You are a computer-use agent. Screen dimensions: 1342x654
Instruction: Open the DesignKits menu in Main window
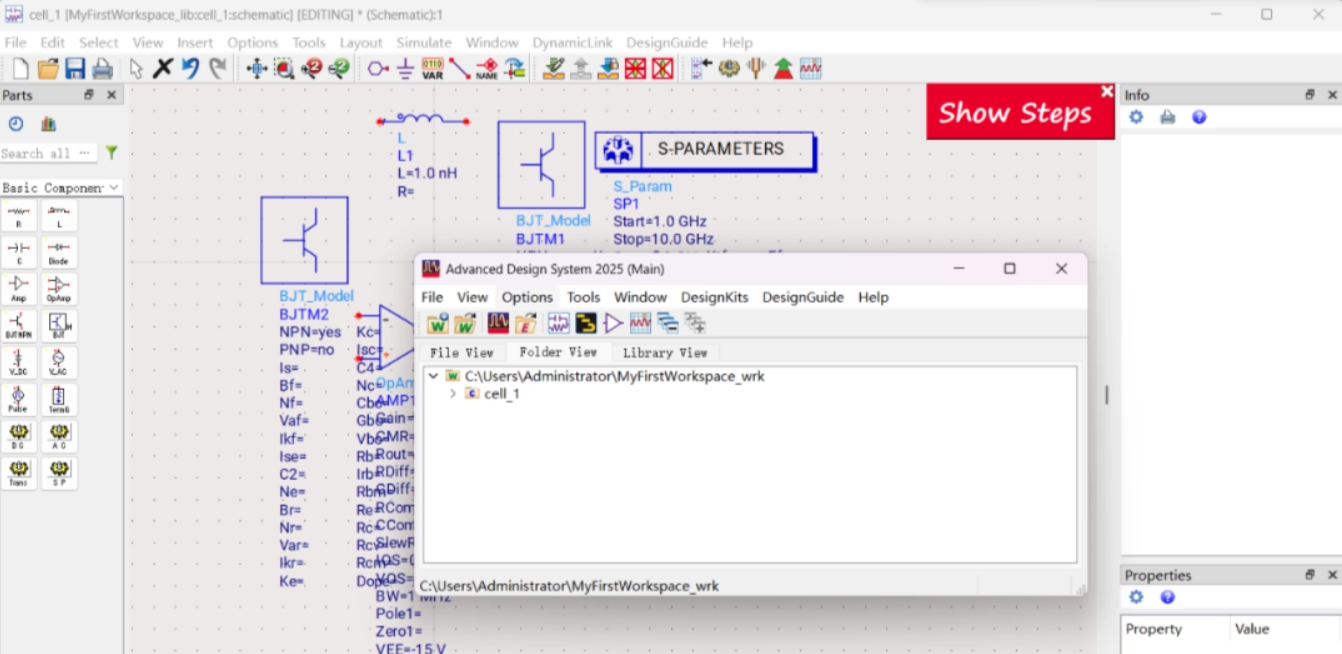point(714,297)
